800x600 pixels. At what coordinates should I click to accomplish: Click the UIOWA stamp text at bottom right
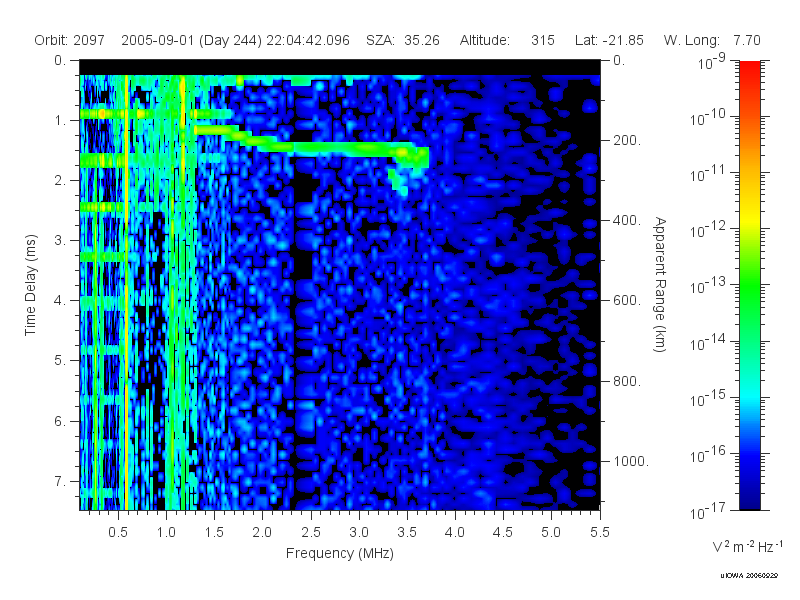tap(748, 576)
